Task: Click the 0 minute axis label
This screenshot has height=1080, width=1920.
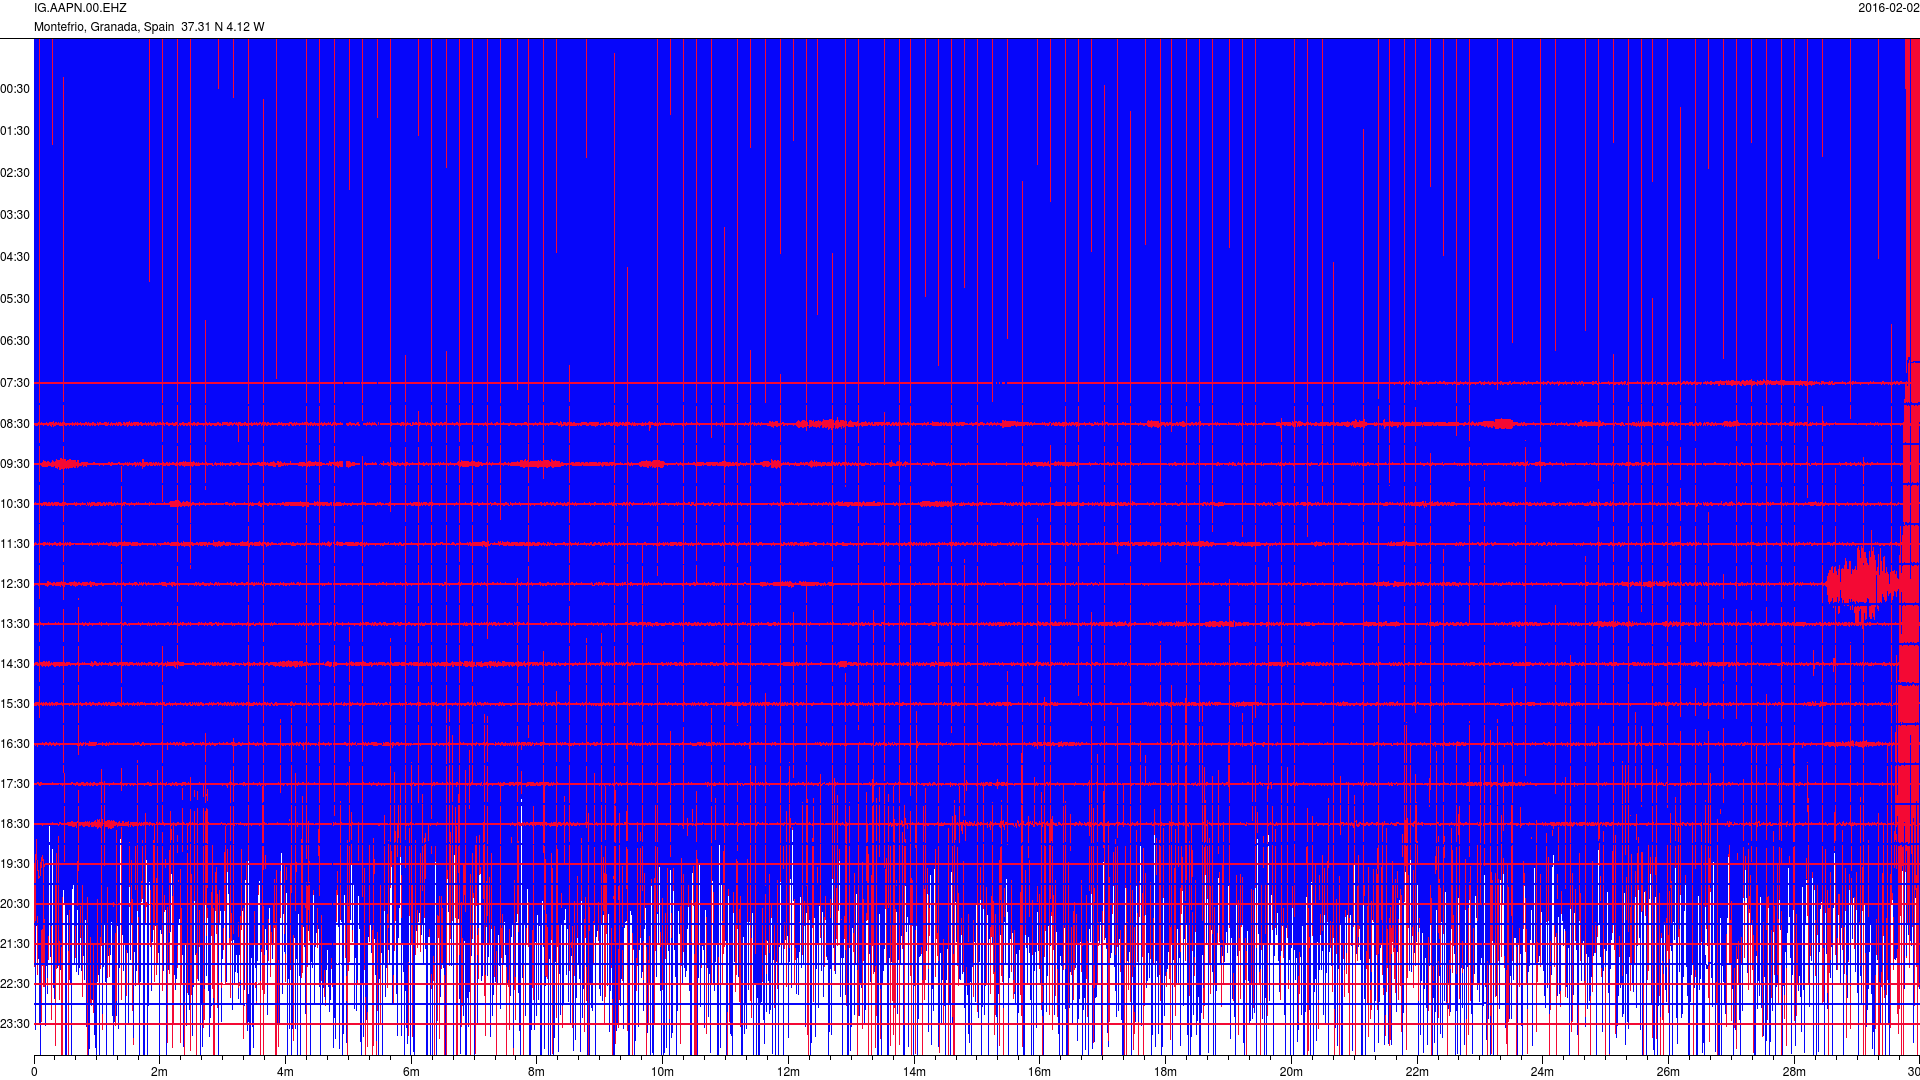Action: tap(34, 1072)
